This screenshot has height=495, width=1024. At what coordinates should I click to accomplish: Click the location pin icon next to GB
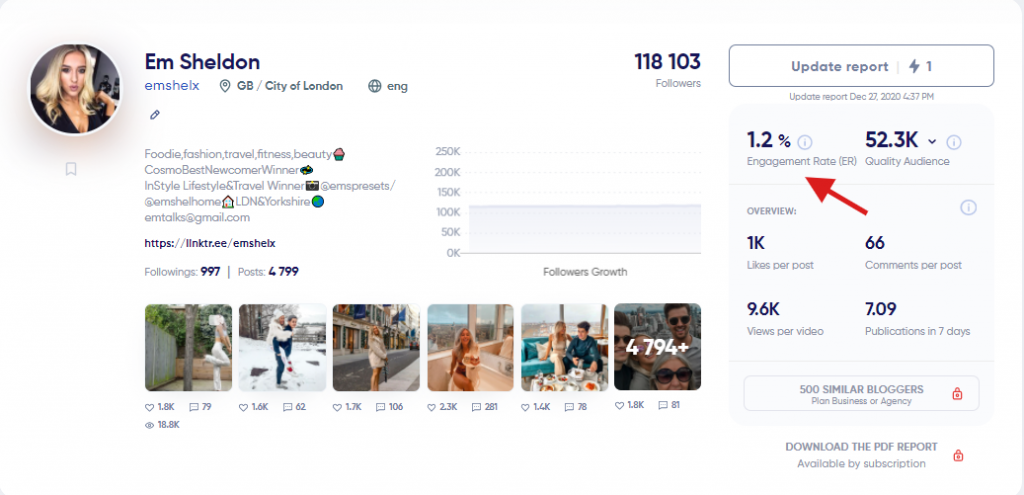225,86
